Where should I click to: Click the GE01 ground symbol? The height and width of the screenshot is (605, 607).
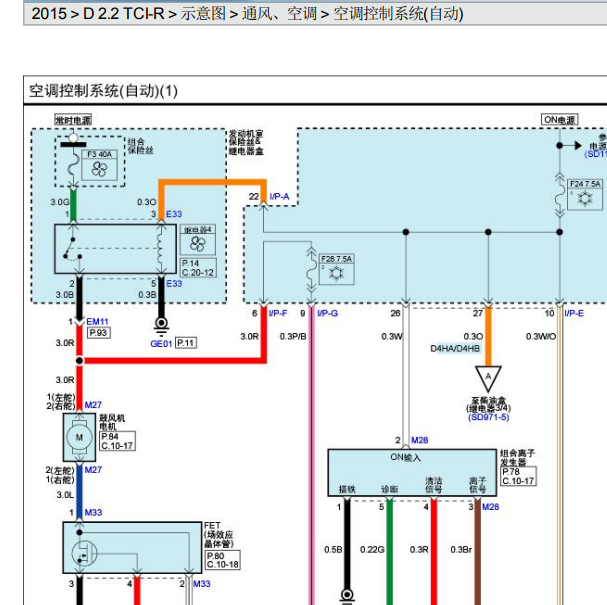tap(161, 326)
